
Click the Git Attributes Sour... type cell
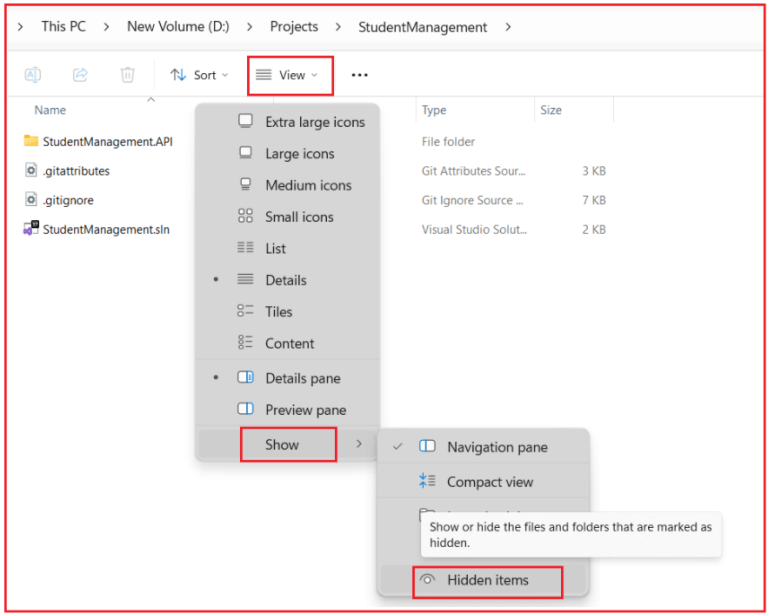point(473,171)
